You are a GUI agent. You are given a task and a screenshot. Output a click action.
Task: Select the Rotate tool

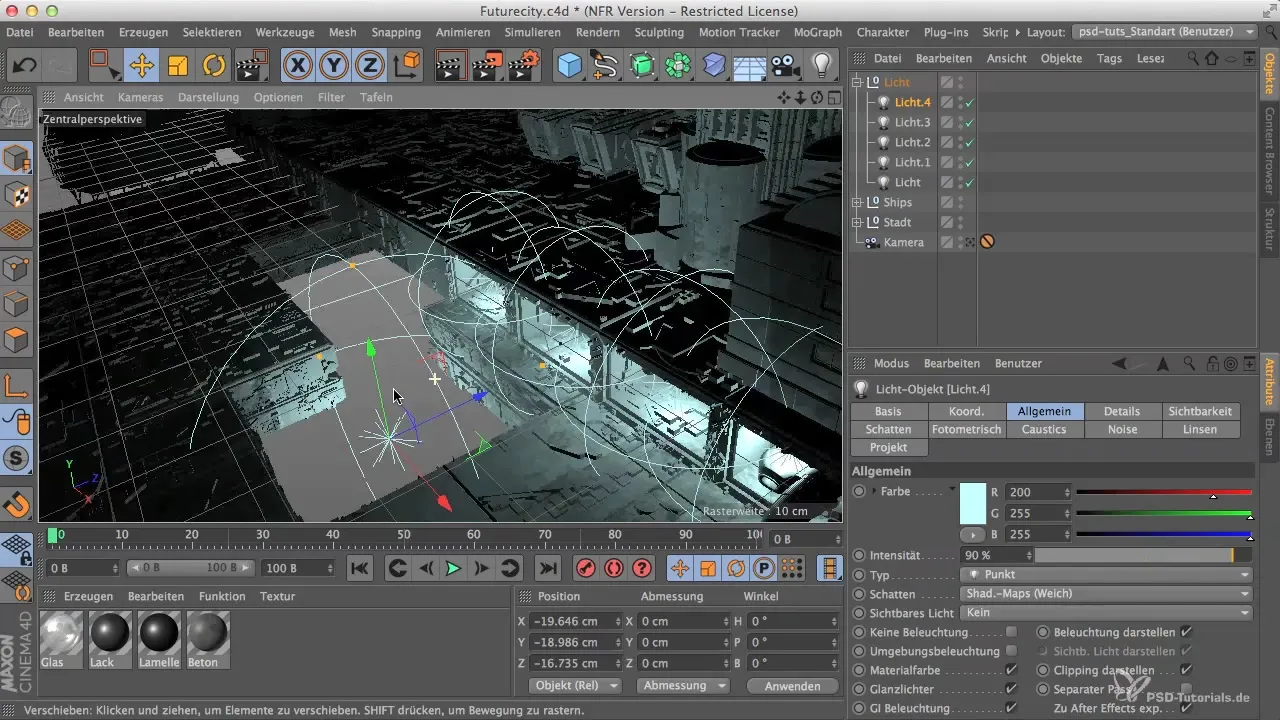coord(213,66)
